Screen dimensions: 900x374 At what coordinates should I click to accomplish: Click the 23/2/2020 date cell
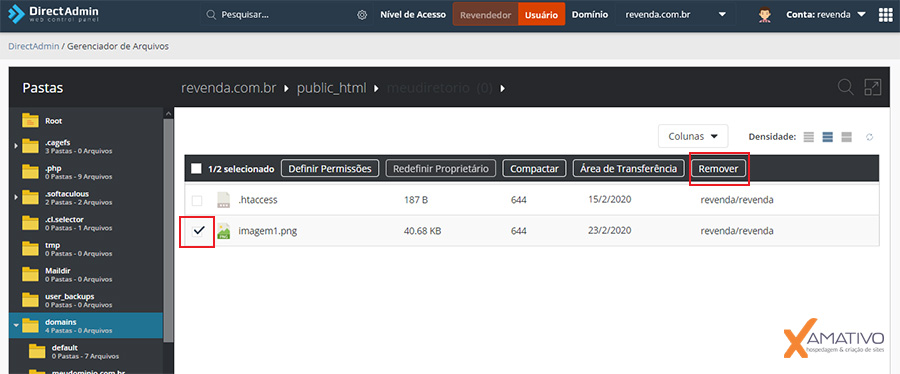[610, 231]
